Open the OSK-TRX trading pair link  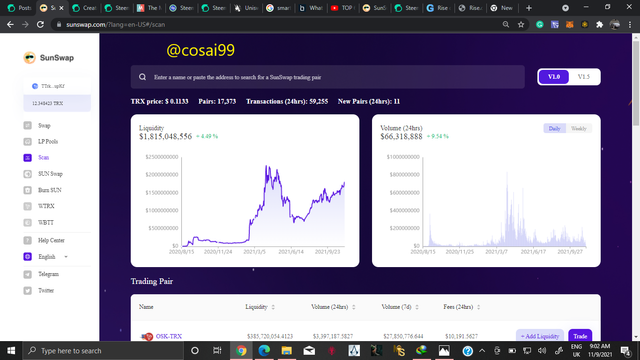(169, 336)
